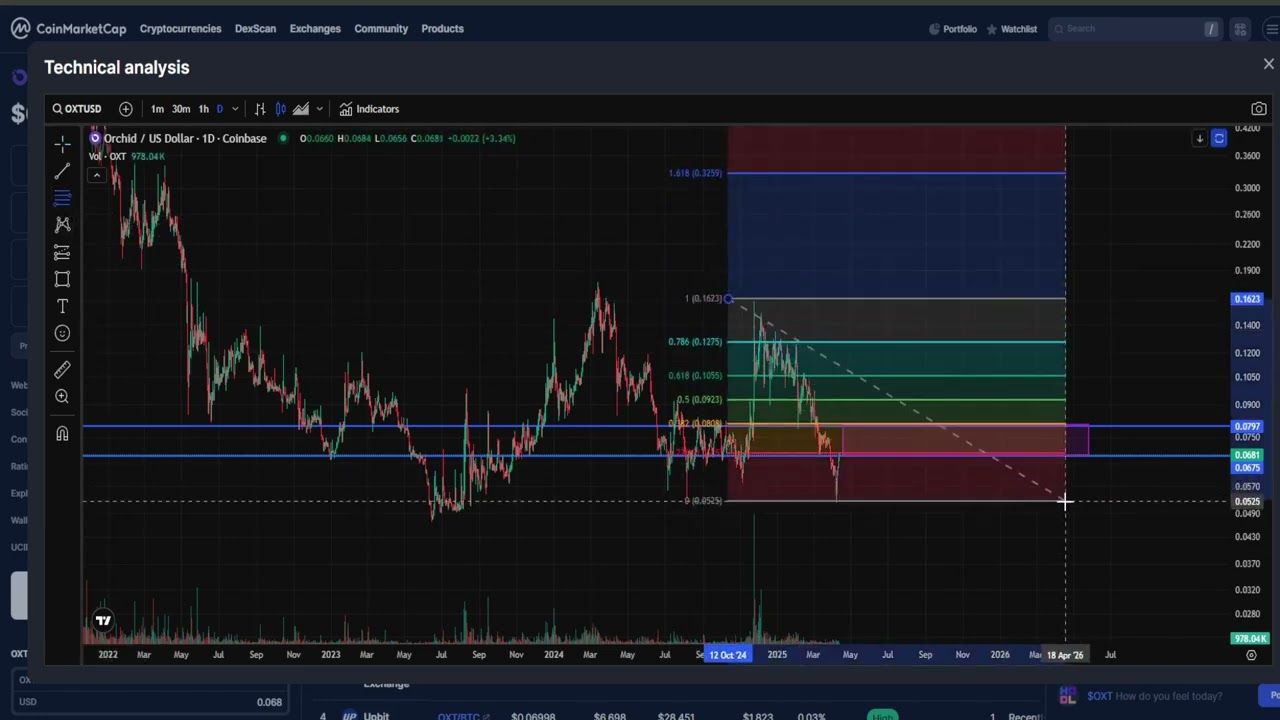
Task: Select the ruler measure tool
Action: click(62, 370)
